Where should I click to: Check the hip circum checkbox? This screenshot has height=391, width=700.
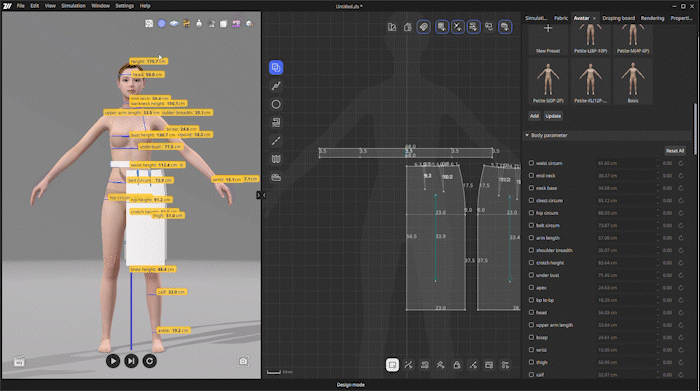coord(531,213)
